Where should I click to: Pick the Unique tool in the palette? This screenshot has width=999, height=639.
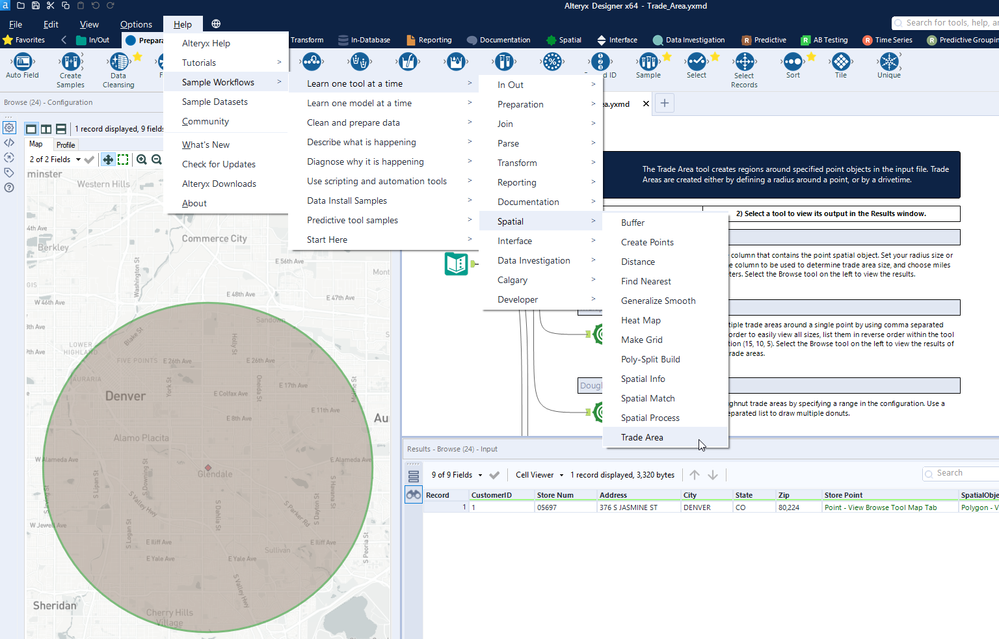pos(888,62)
